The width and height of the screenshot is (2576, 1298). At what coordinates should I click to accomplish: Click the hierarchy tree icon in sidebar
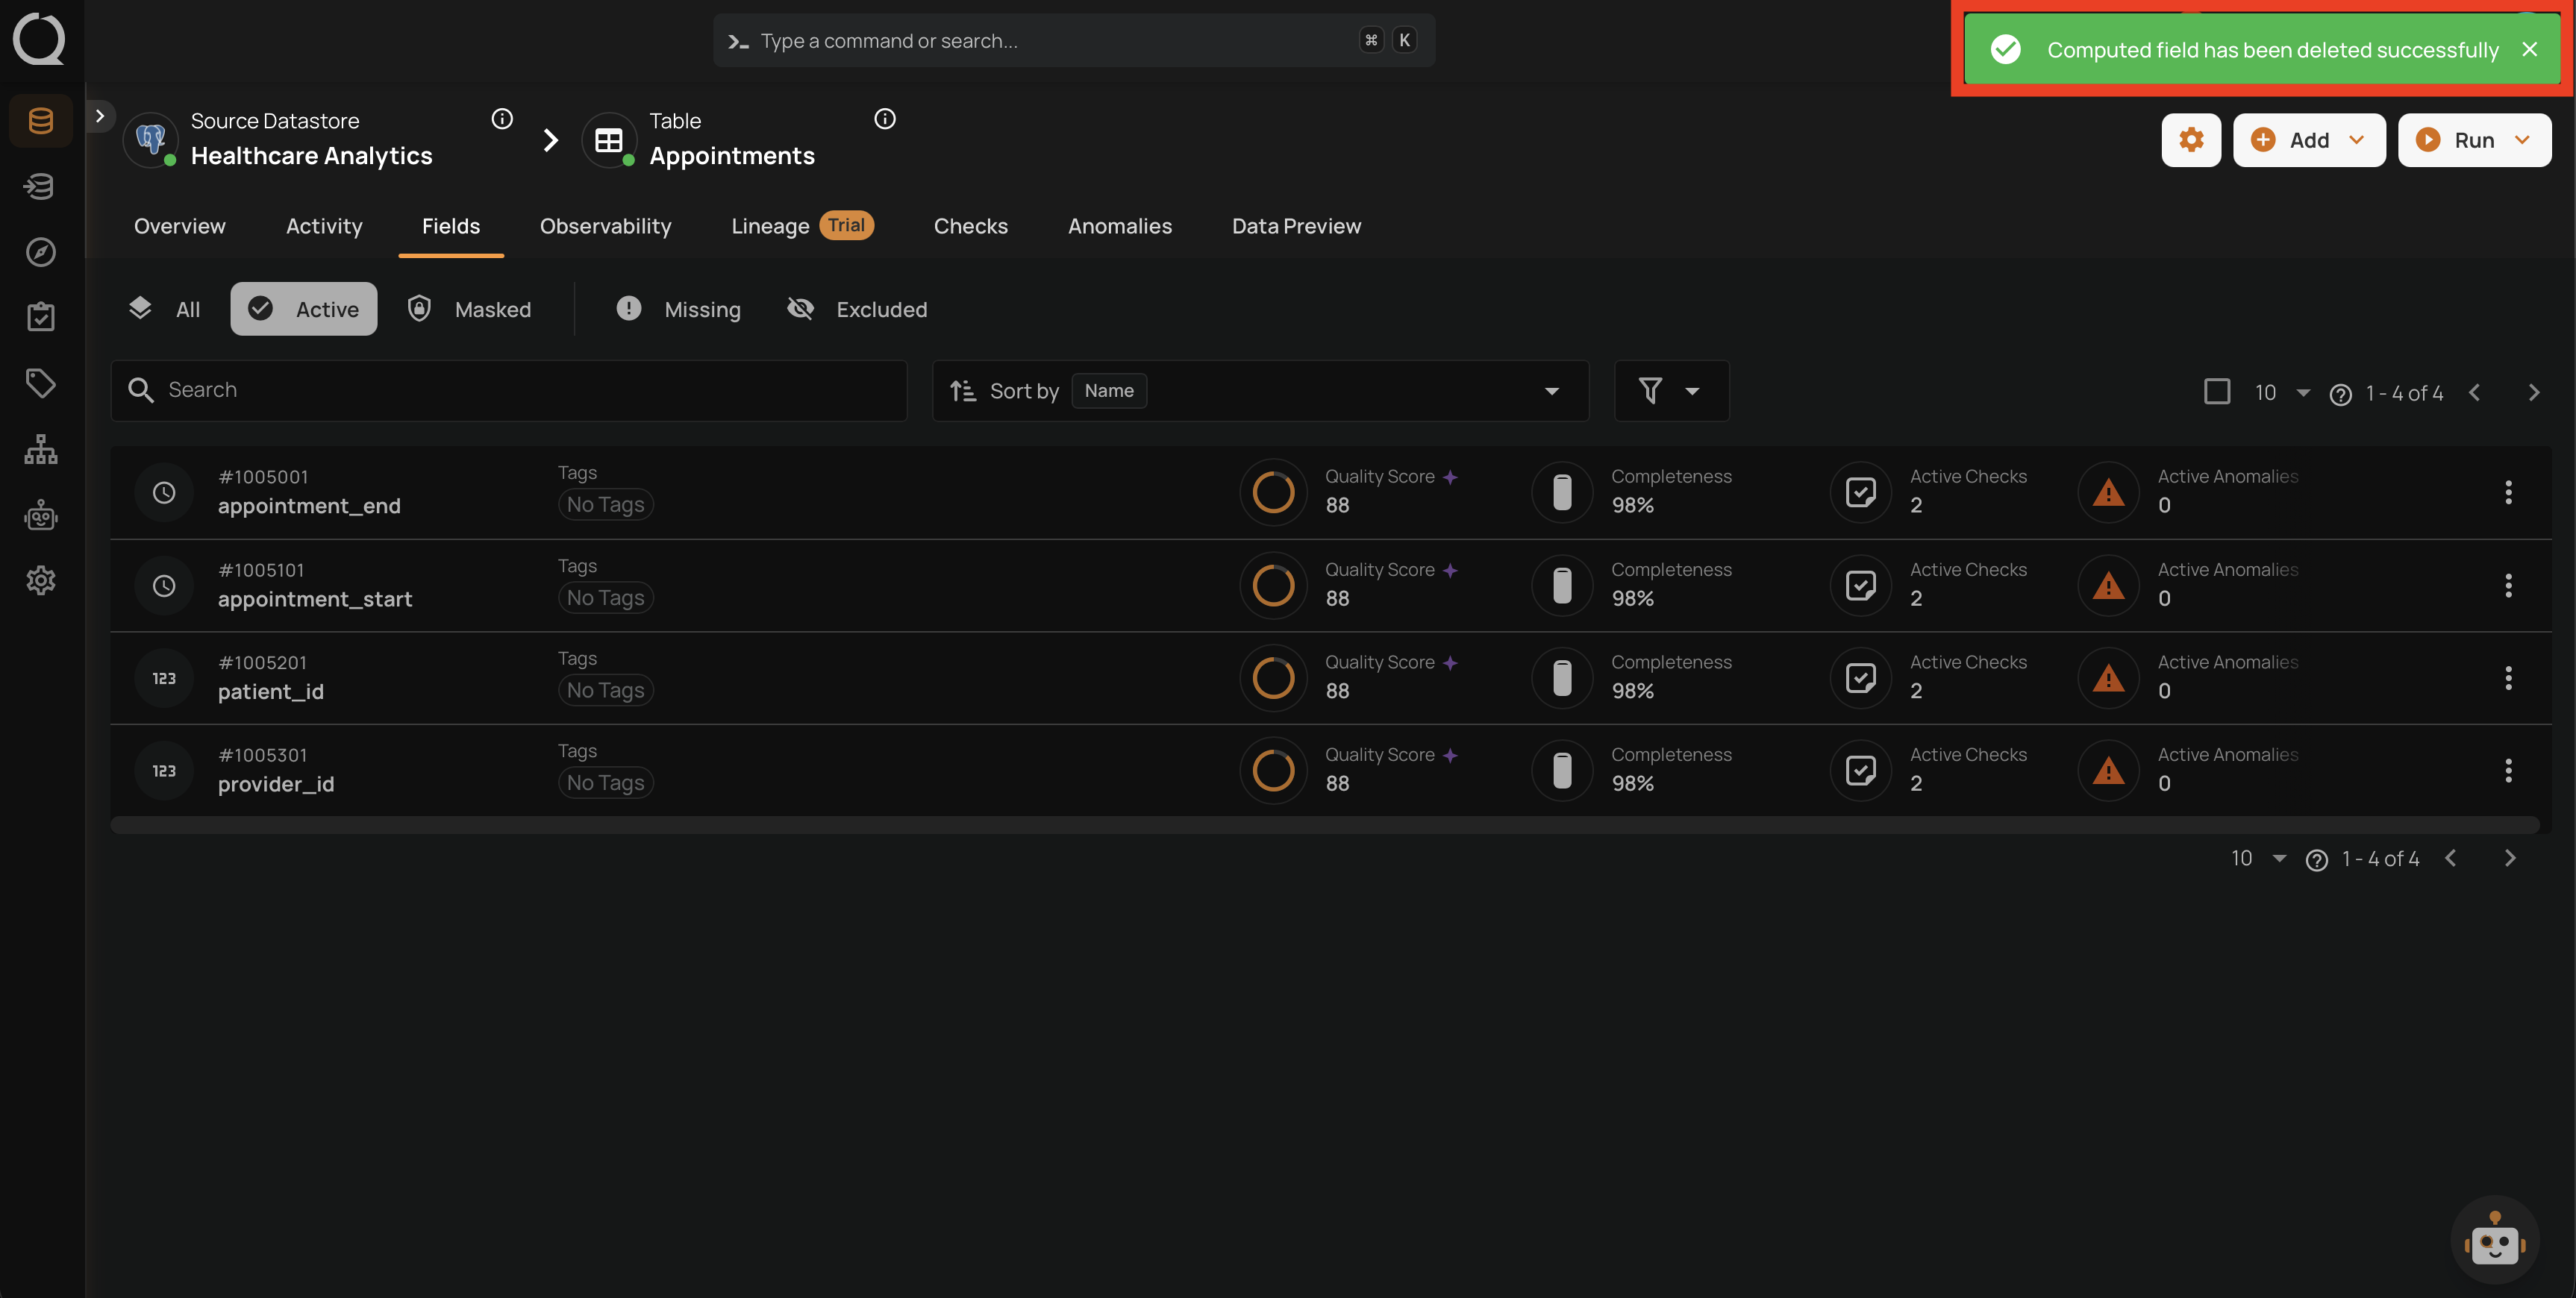(40, 449)
